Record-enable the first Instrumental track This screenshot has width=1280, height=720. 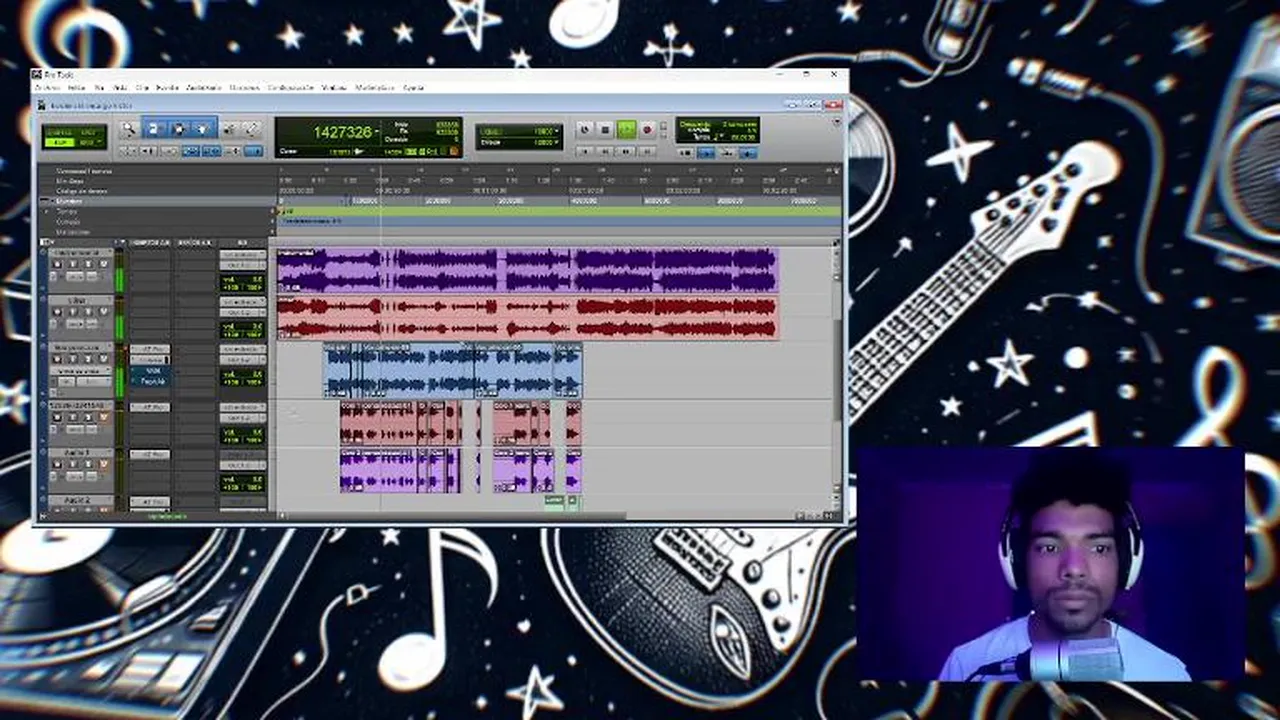click(x=57, y=264)
